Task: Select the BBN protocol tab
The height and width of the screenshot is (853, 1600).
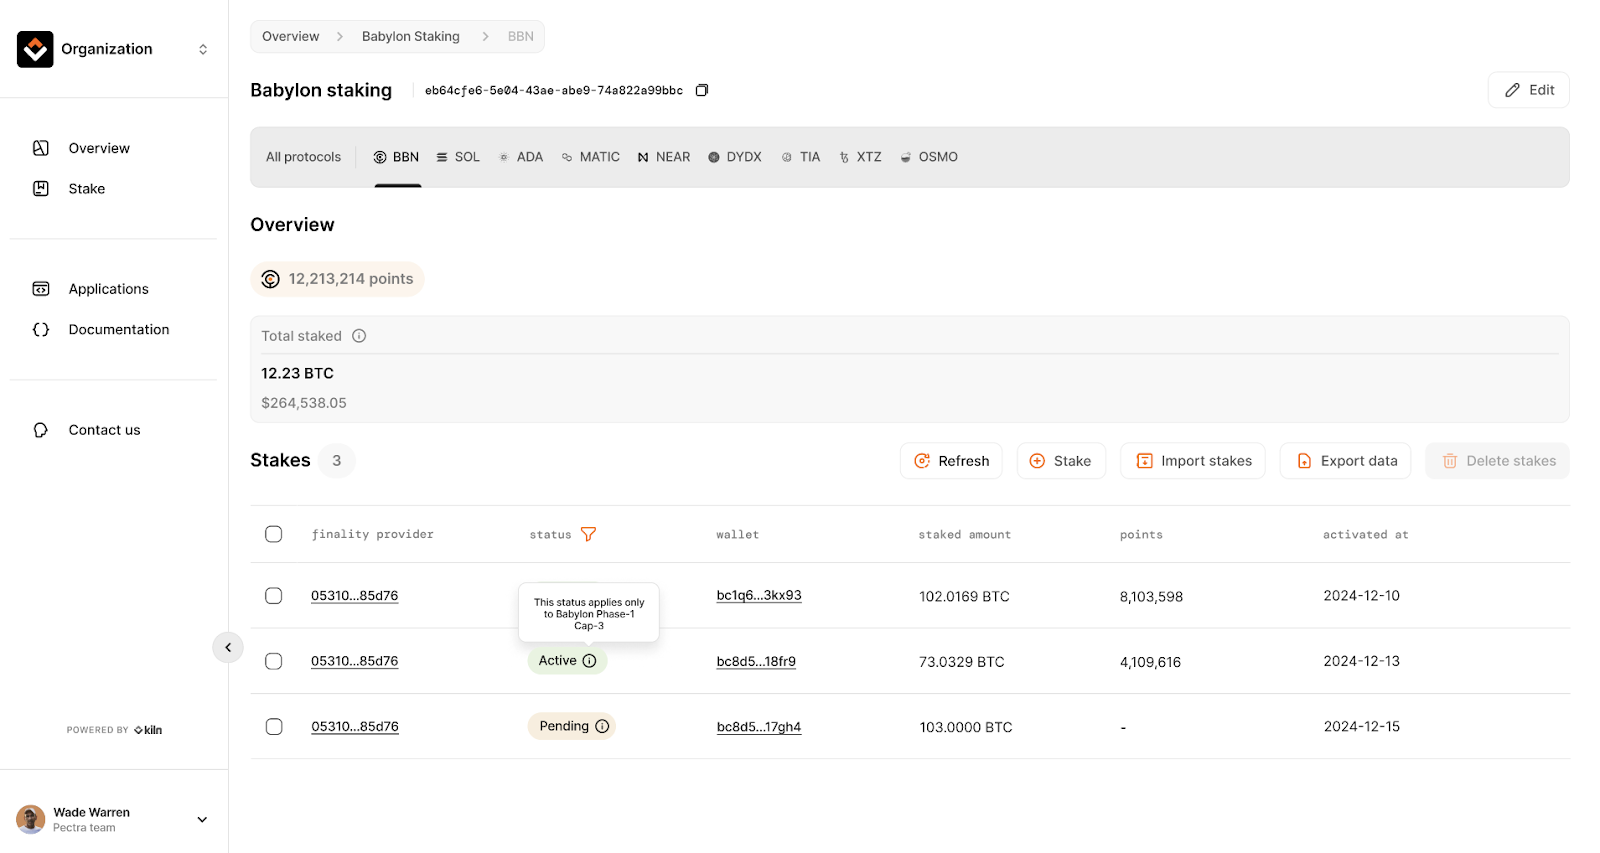Action: 396,157
